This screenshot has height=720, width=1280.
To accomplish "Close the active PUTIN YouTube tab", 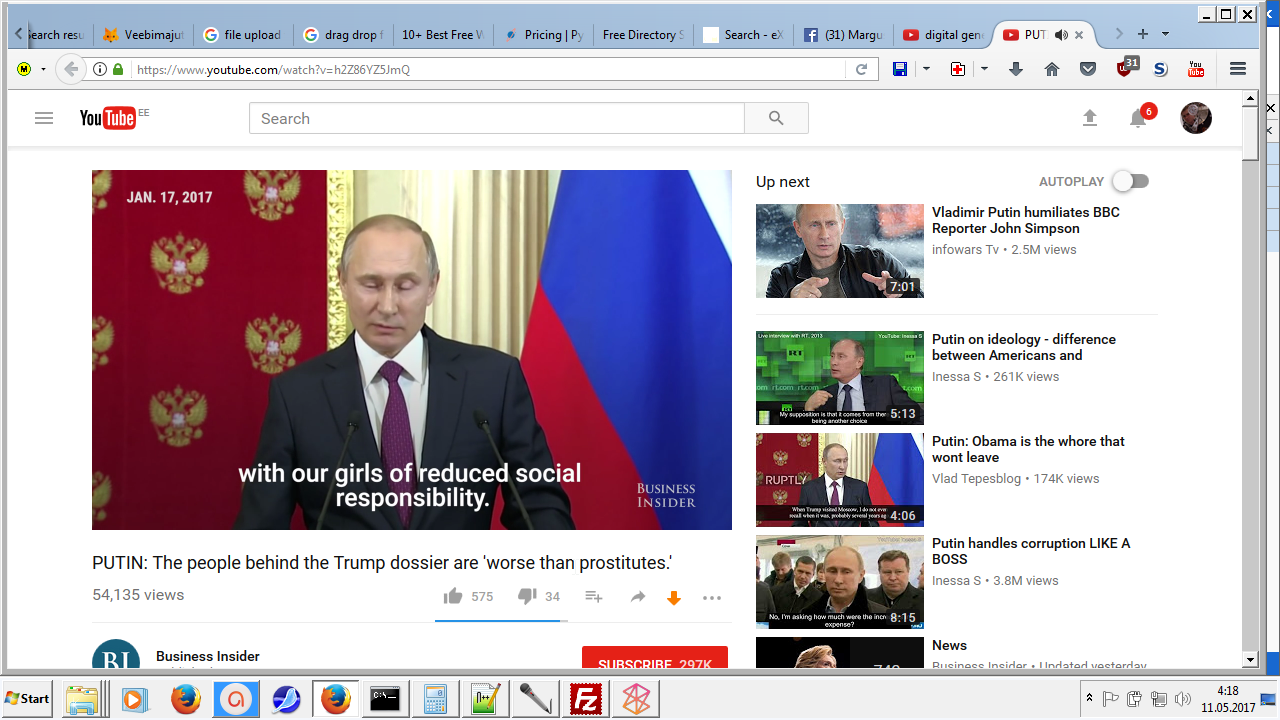I will point(1079,35).
